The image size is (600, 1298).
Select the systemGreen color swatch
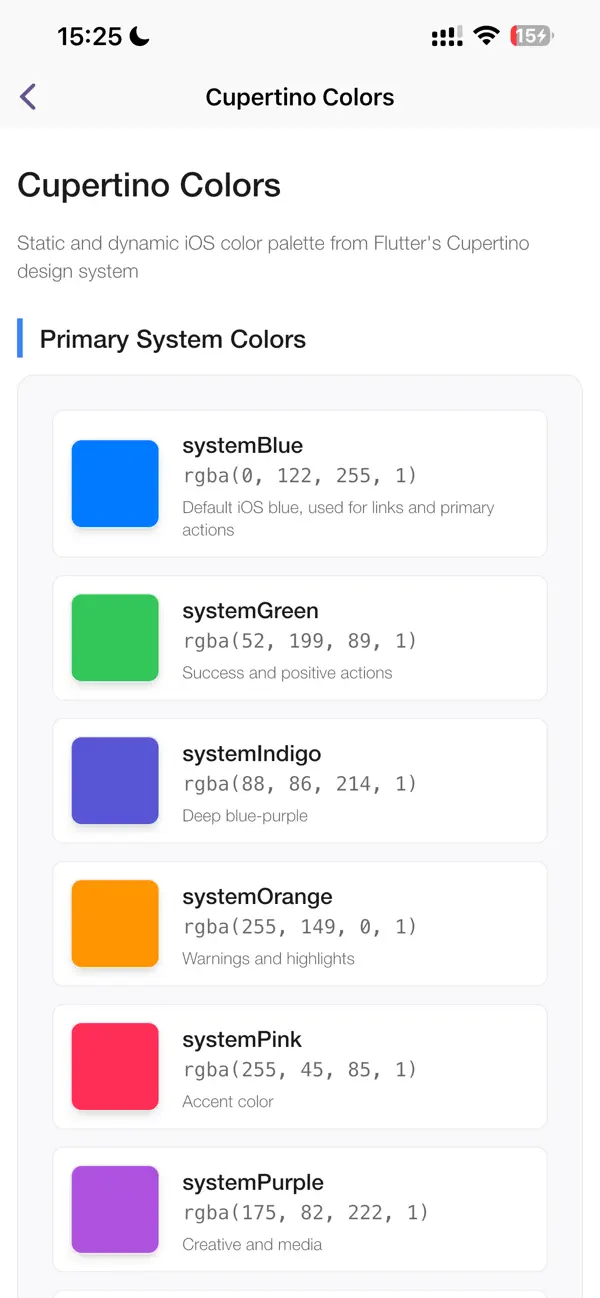pos(115,637)
